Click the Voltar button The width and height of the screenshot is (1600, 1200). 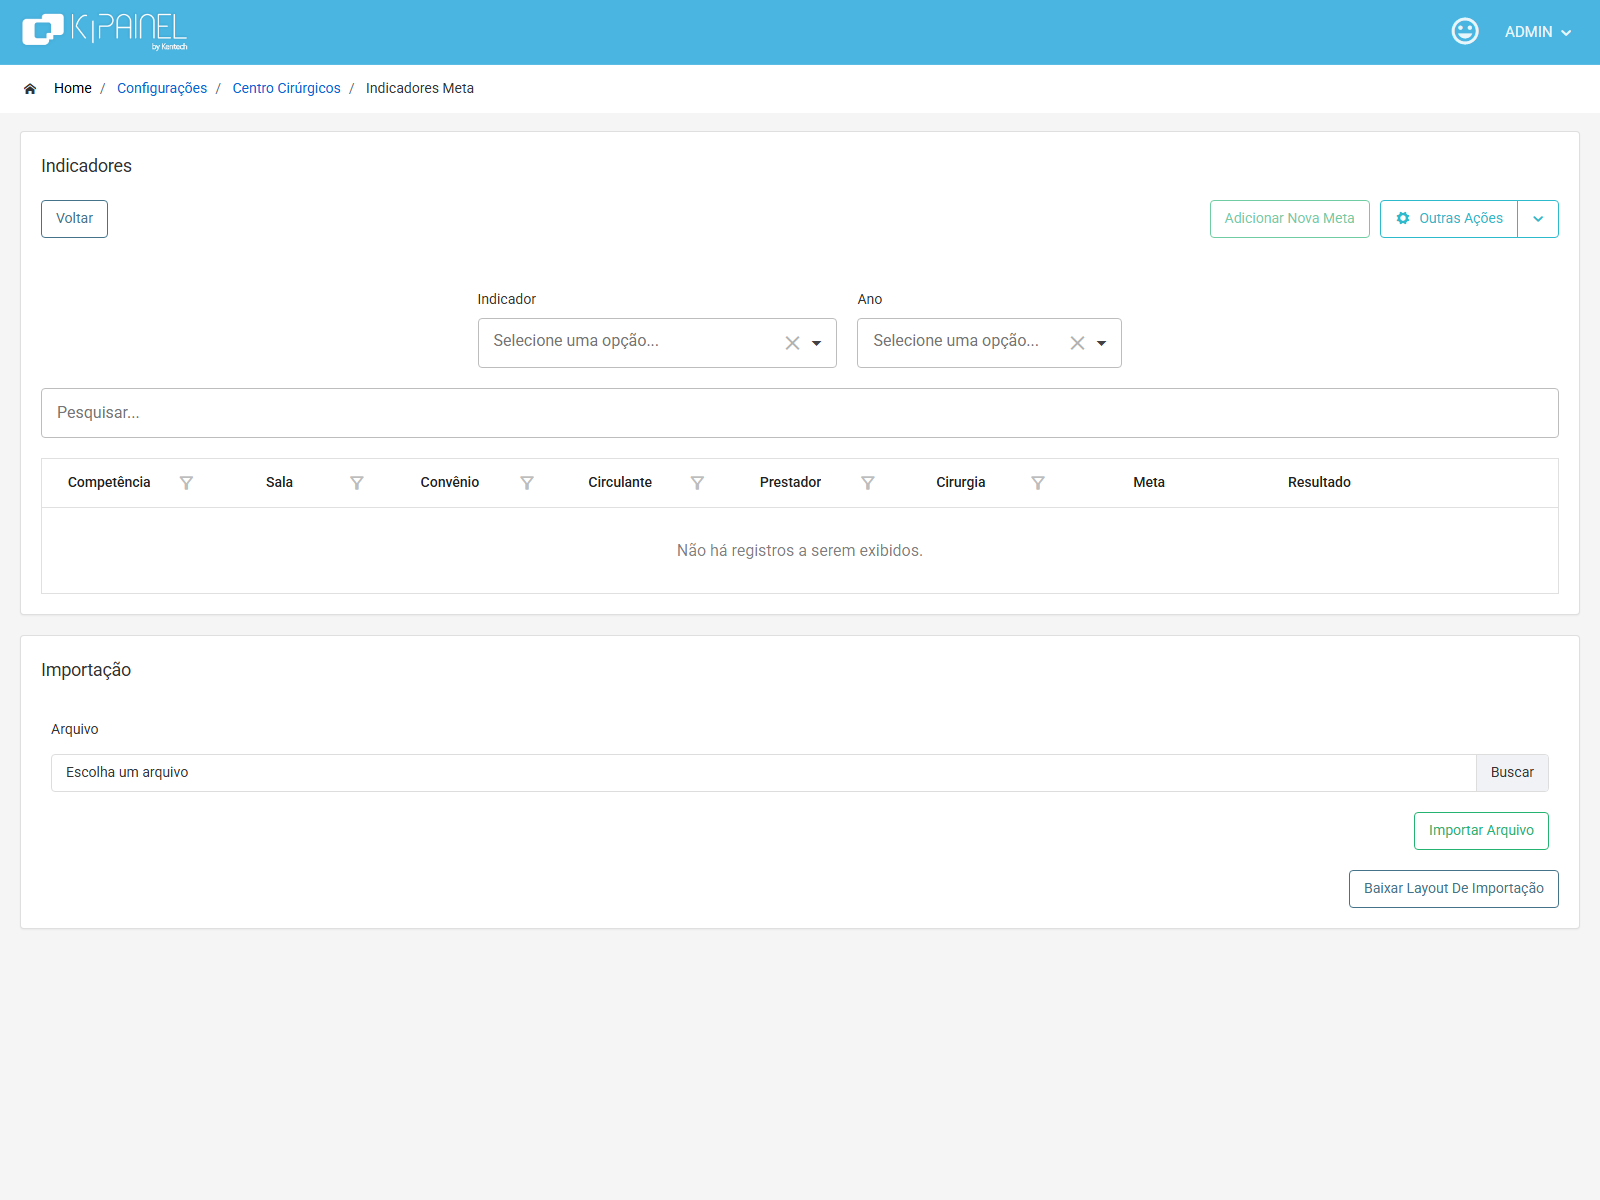point(74,219)
